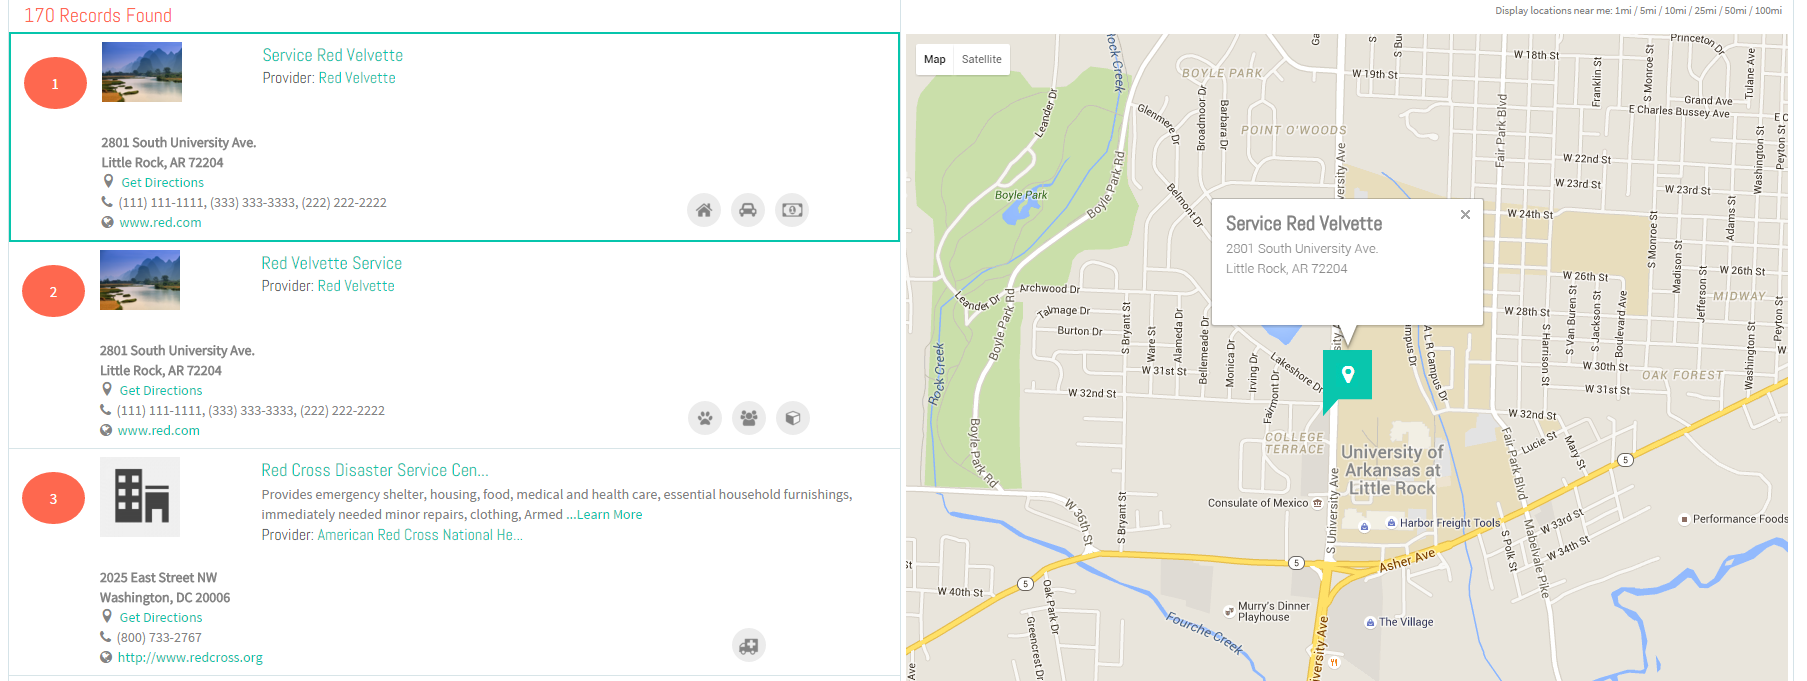Image resolution: width=1807 pixels, height=681 pixels.
Task: Click the orange number 1 result badge
Action: point(55,84)
